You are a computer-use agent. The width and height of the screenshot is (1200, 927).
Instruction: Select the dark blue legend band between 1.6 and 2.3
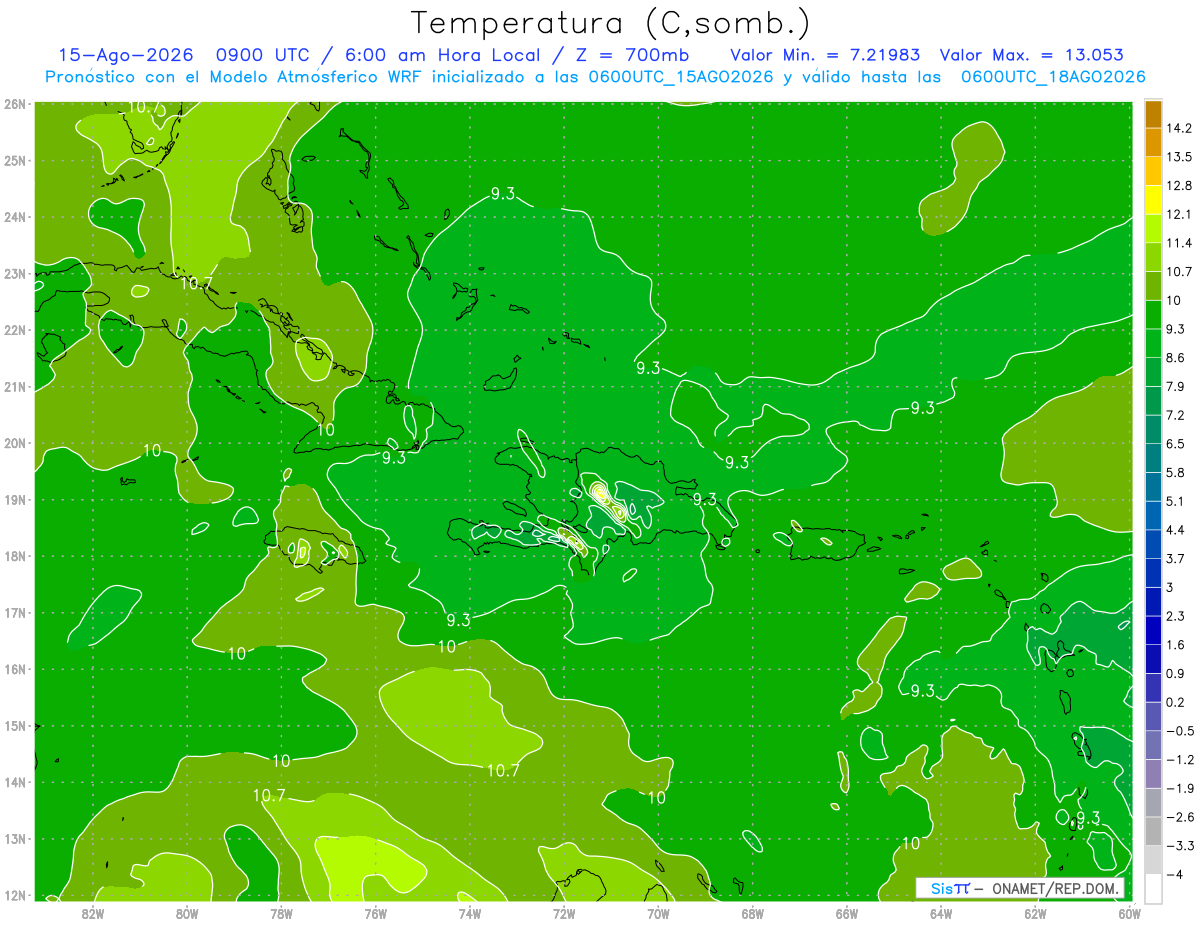1153,630
